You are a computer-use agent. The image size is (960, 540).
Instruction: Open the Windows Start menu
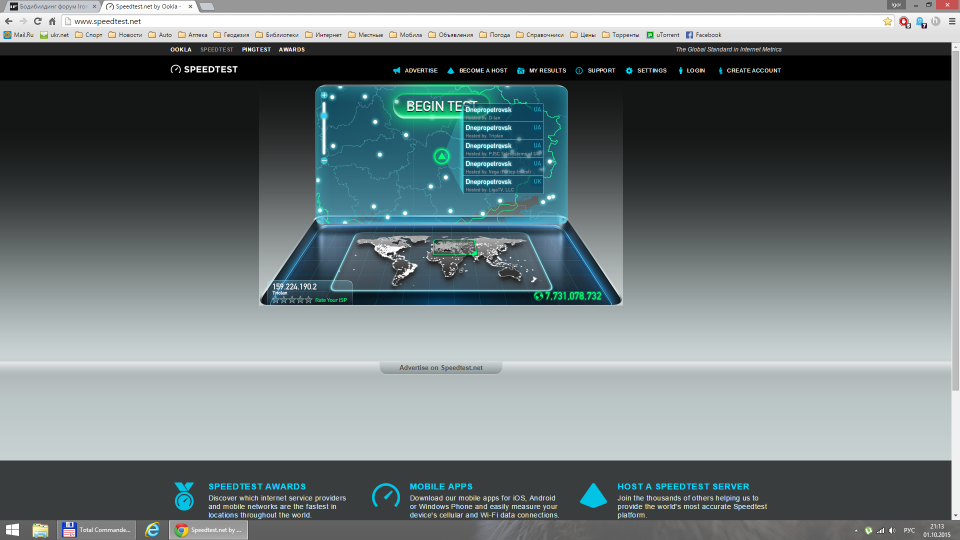click(14, 529)
